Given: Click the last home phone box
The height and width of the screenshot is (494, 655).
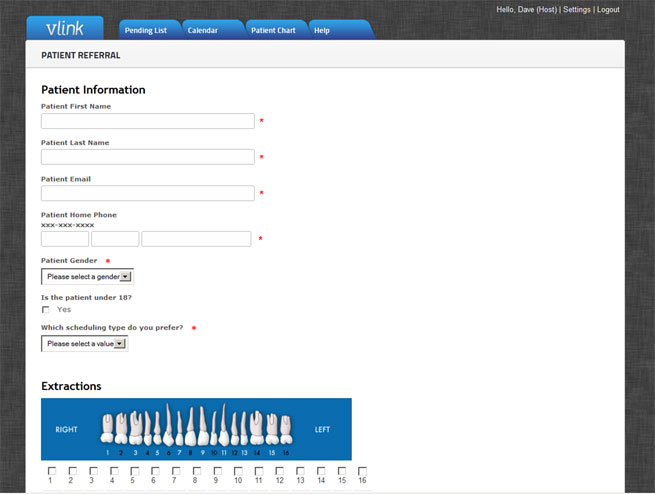Looking at the screenshot, I should point(196,239).
